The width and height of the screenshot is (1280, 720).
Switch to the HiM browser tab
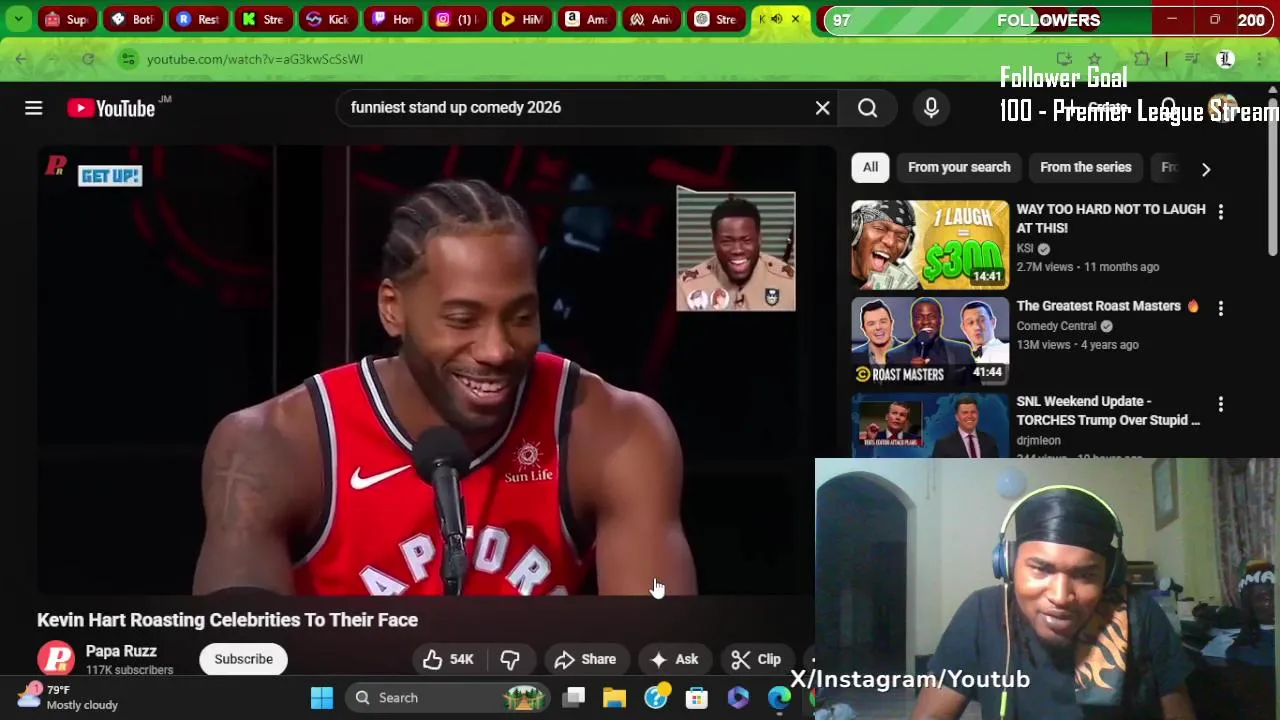[x=521, y=19]
